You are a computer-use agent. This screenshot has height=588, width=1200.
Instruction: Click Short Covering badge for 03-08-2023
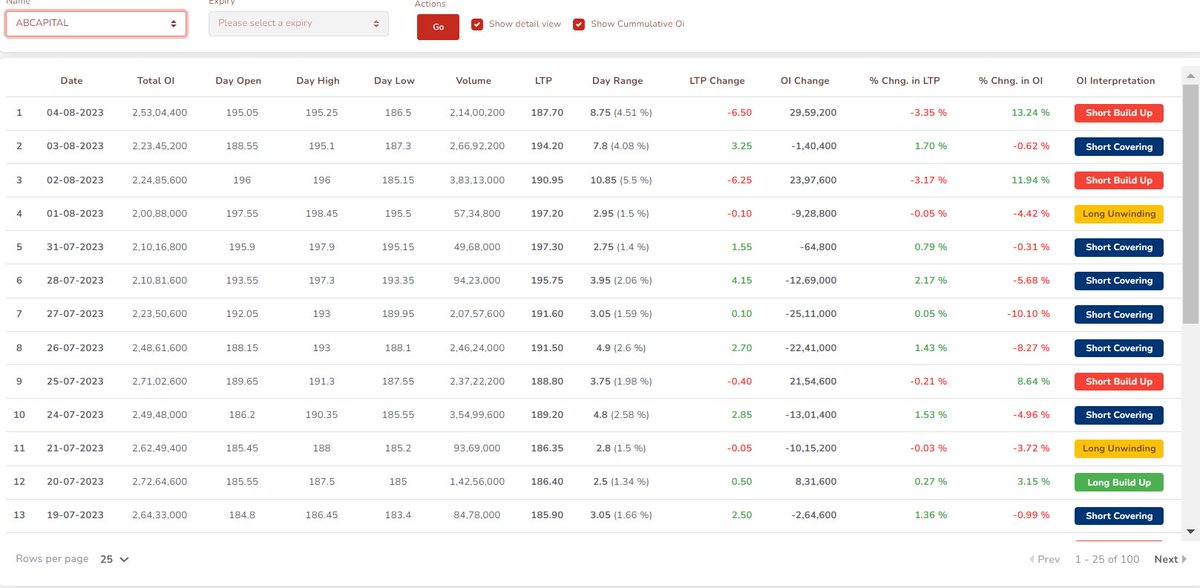[1118, 147]
